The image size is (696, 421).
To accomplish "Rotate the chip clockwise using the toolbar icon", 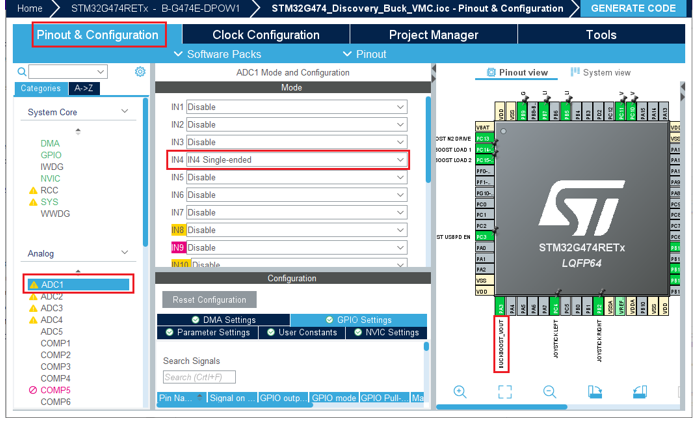I will click(x=595, y=392).
